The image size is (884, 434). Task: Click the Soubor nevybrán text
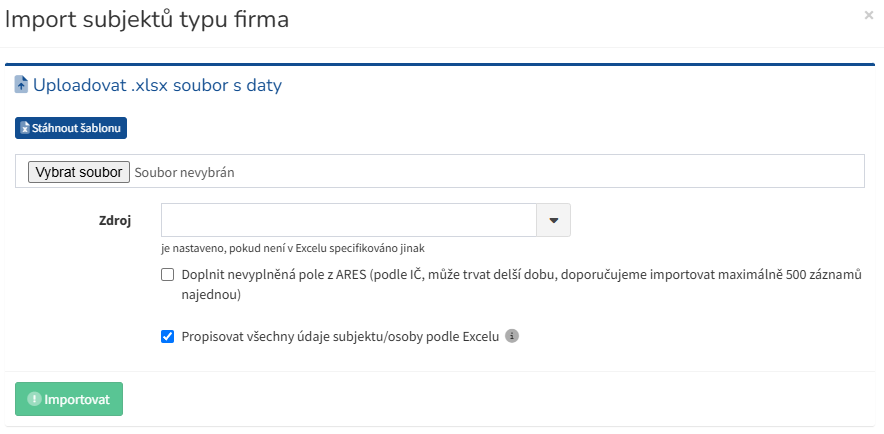click(x=184, y=173)
